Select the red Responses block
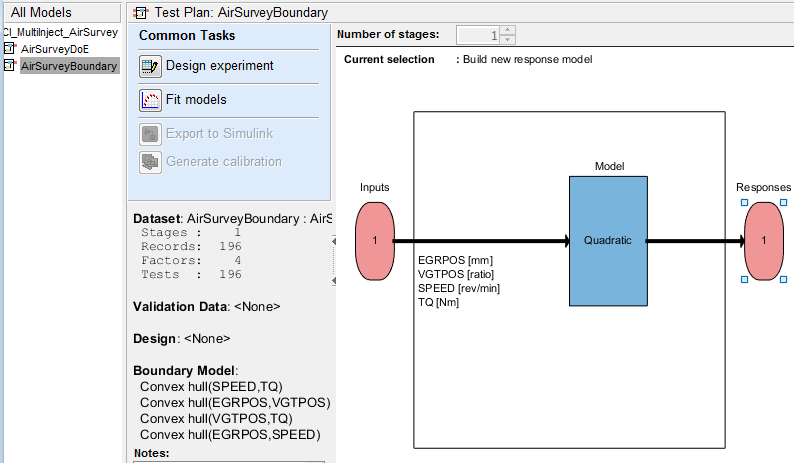The image size is (794, 463). point(763,241)
